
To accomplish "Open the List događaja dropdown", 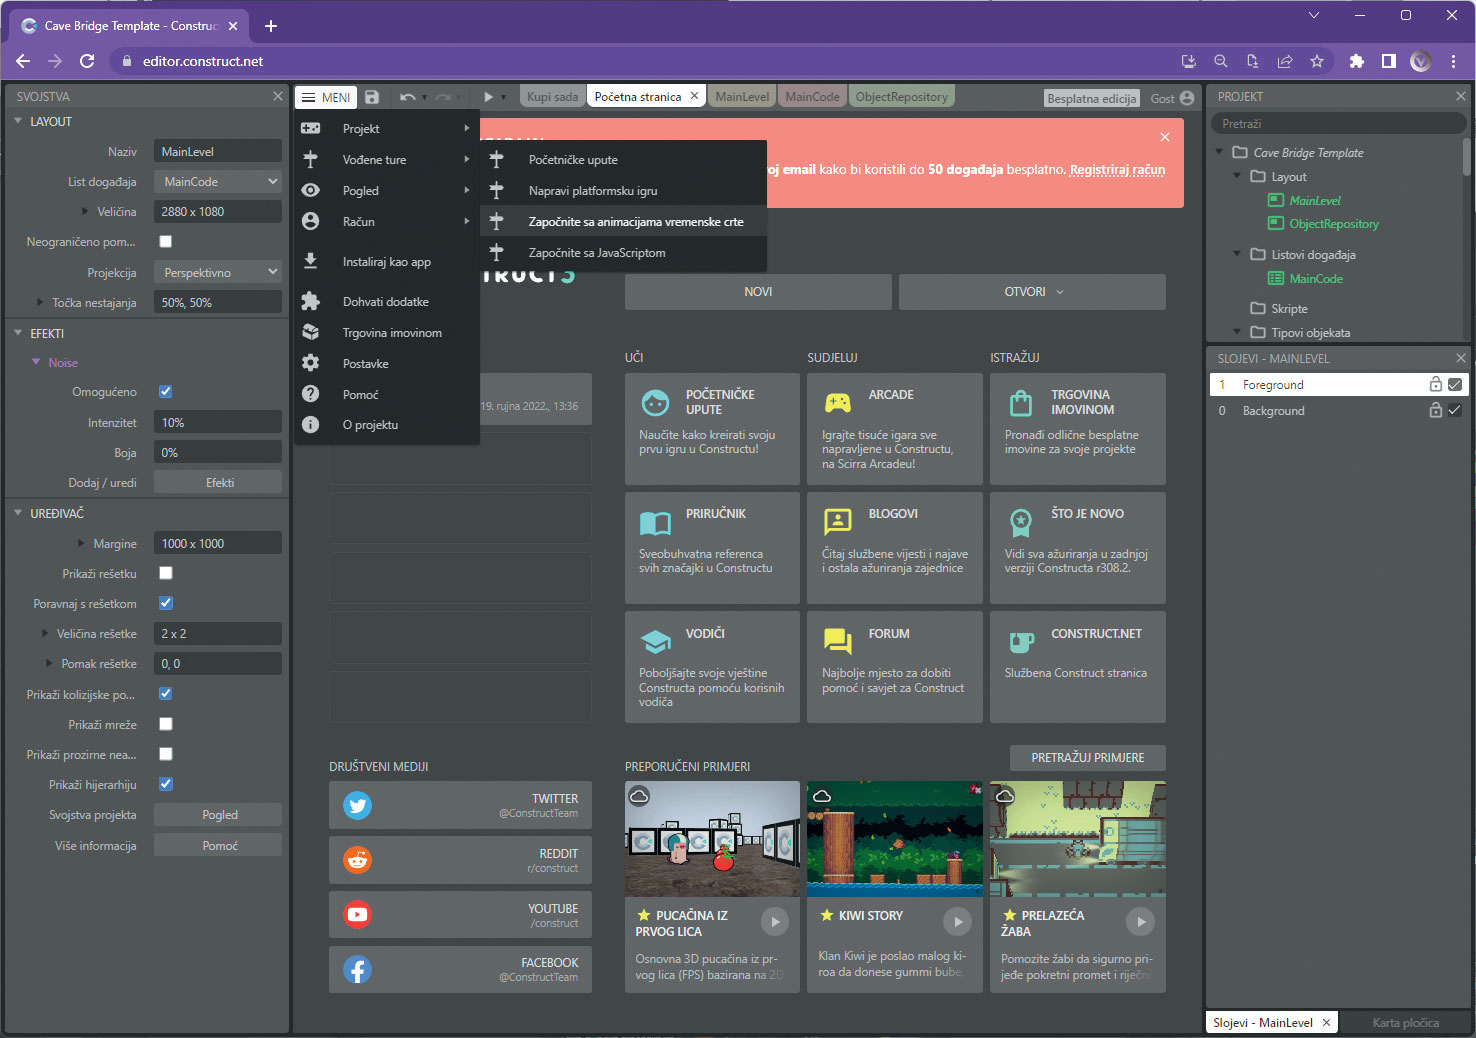I will coord(218,181).
